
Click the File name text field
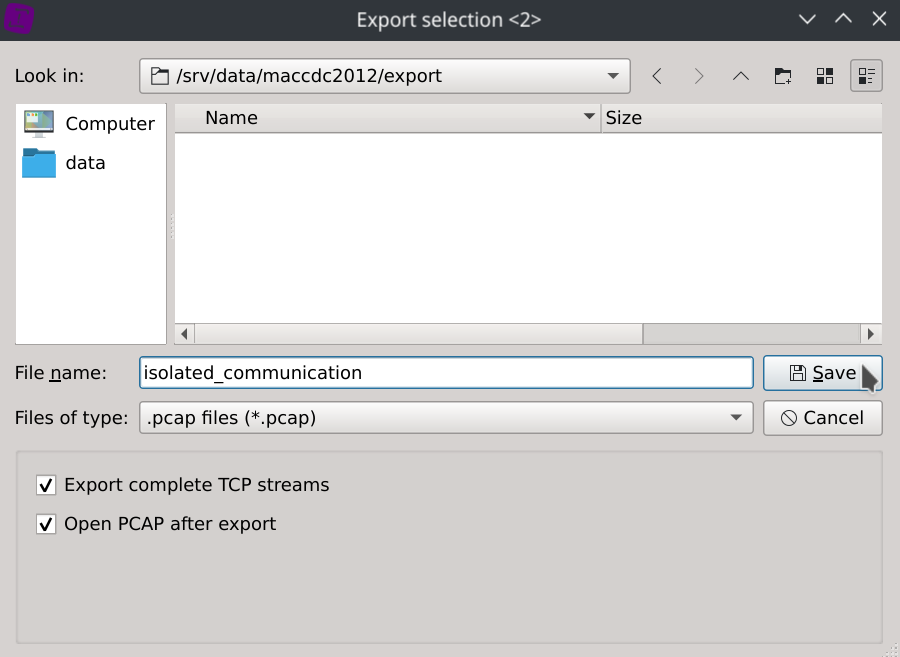click(446, 373)
